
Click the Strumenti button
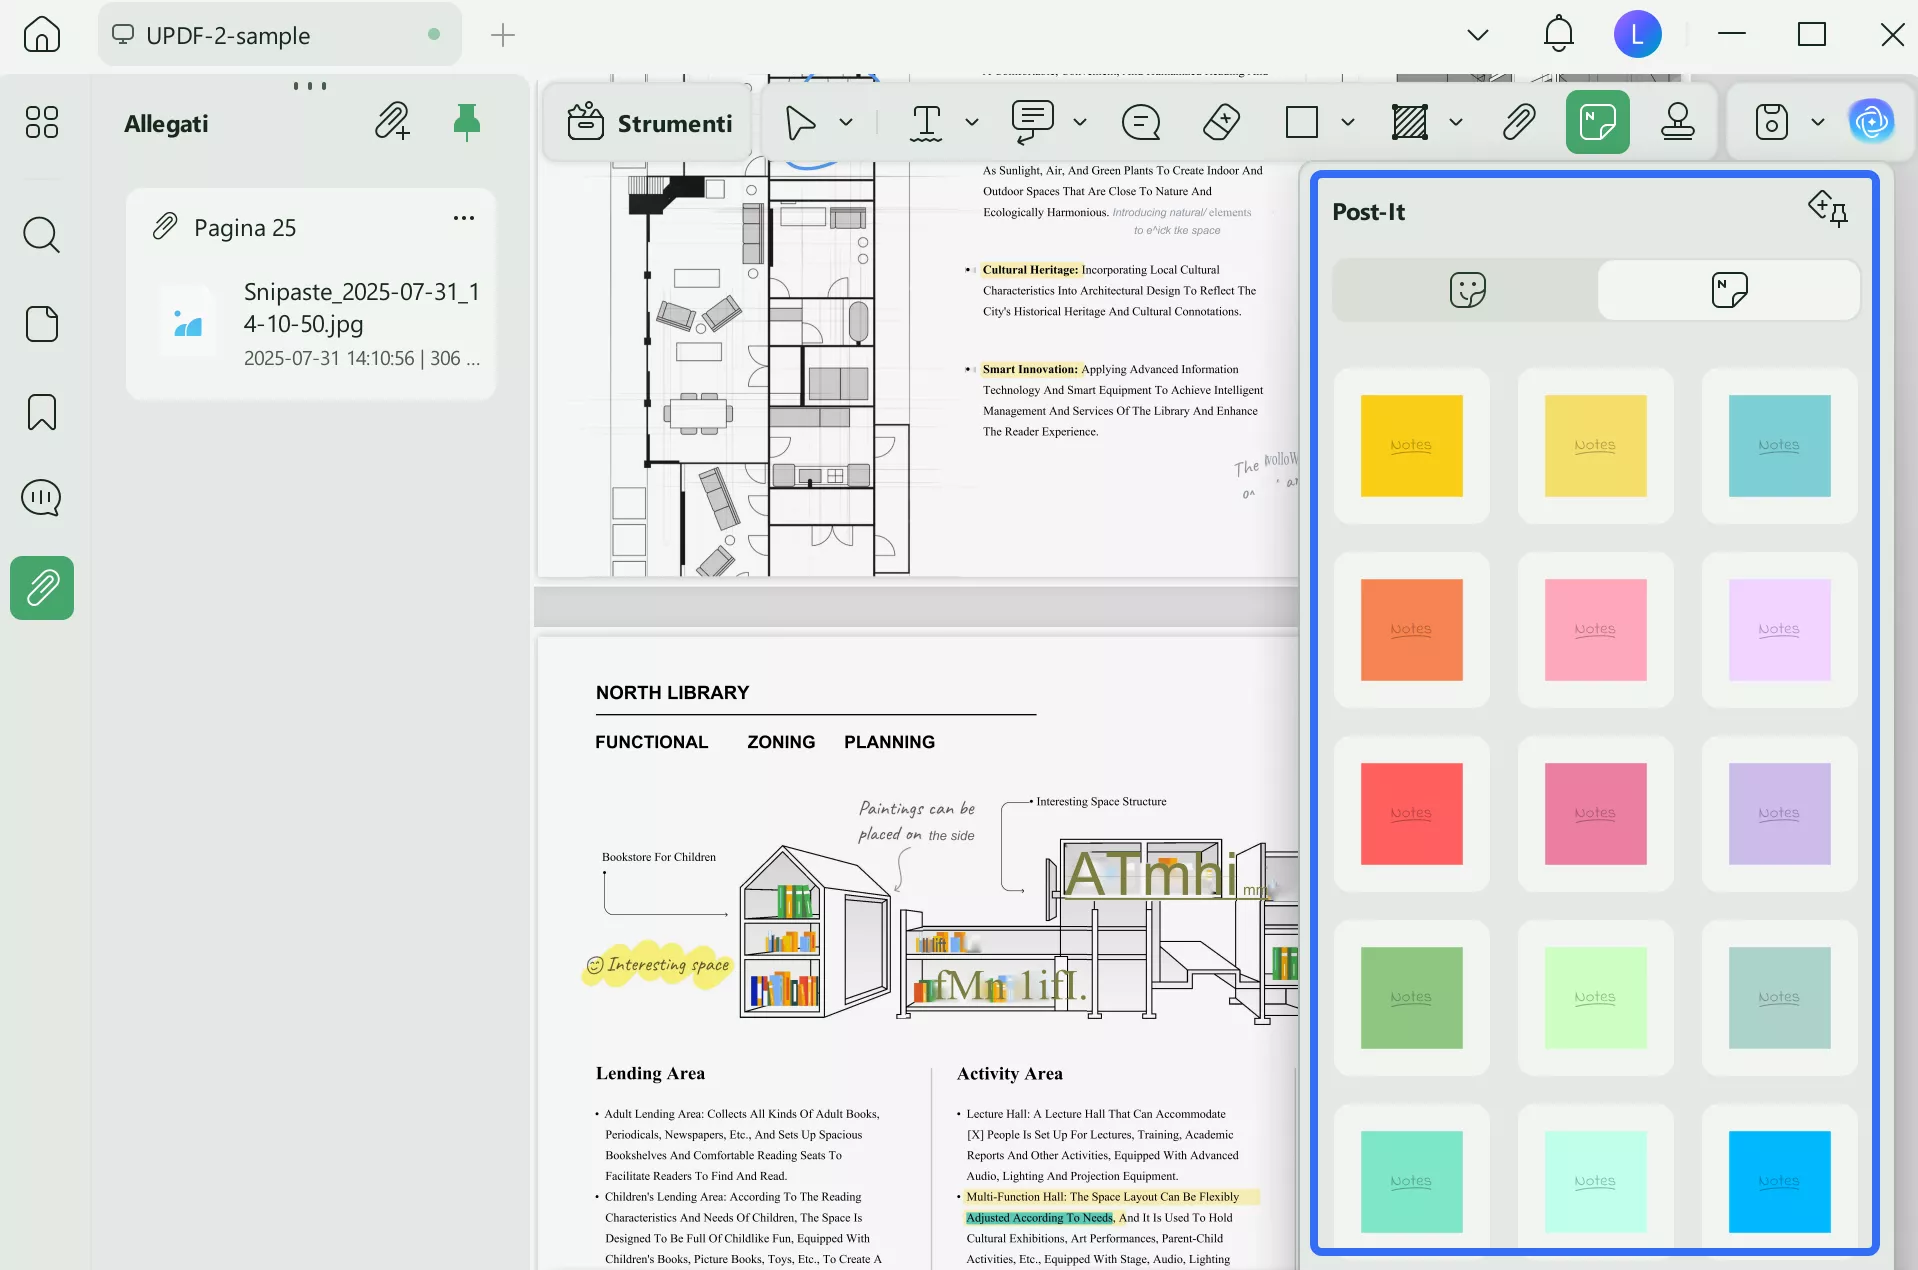(x=650, y=123)
